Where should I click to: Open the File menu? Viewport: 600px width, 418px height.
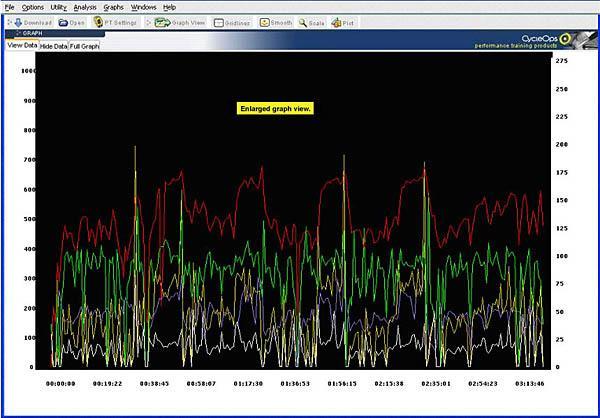pyautogui.click(x=9, y=7)
